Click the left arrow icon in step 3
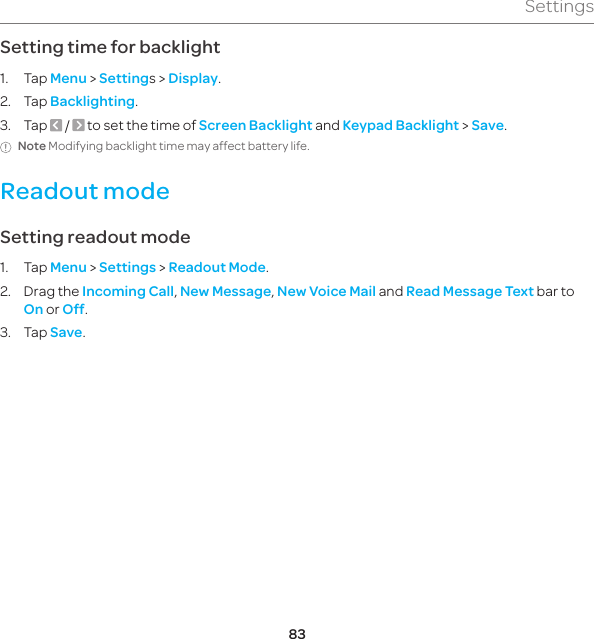 (x=56, y=125)
